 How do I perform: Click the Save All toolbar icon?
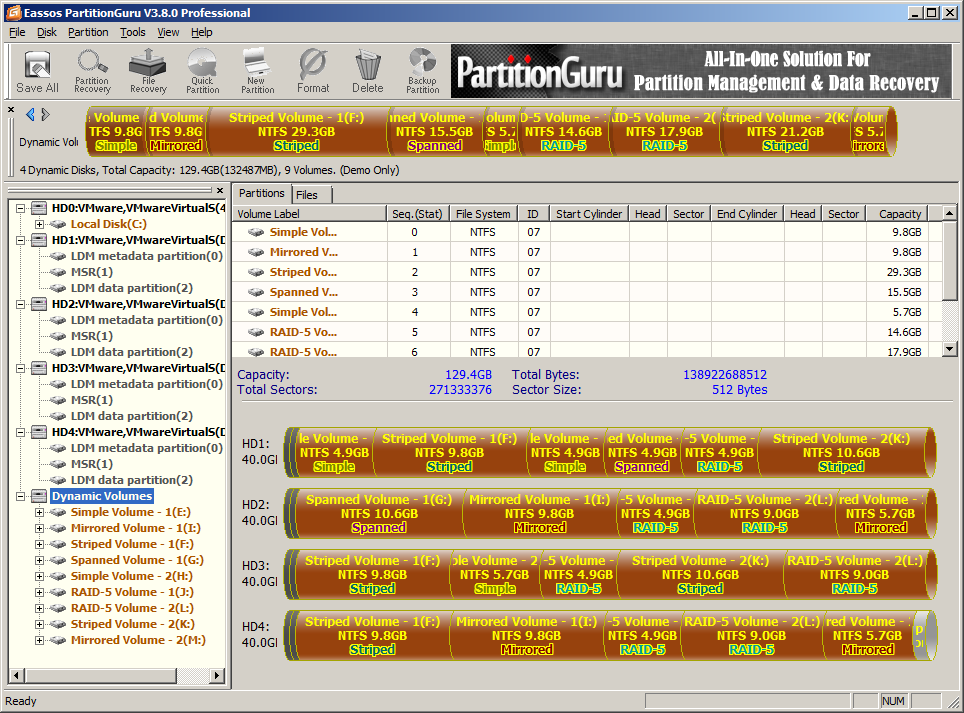pyautogui.click(x=38, y=72)
